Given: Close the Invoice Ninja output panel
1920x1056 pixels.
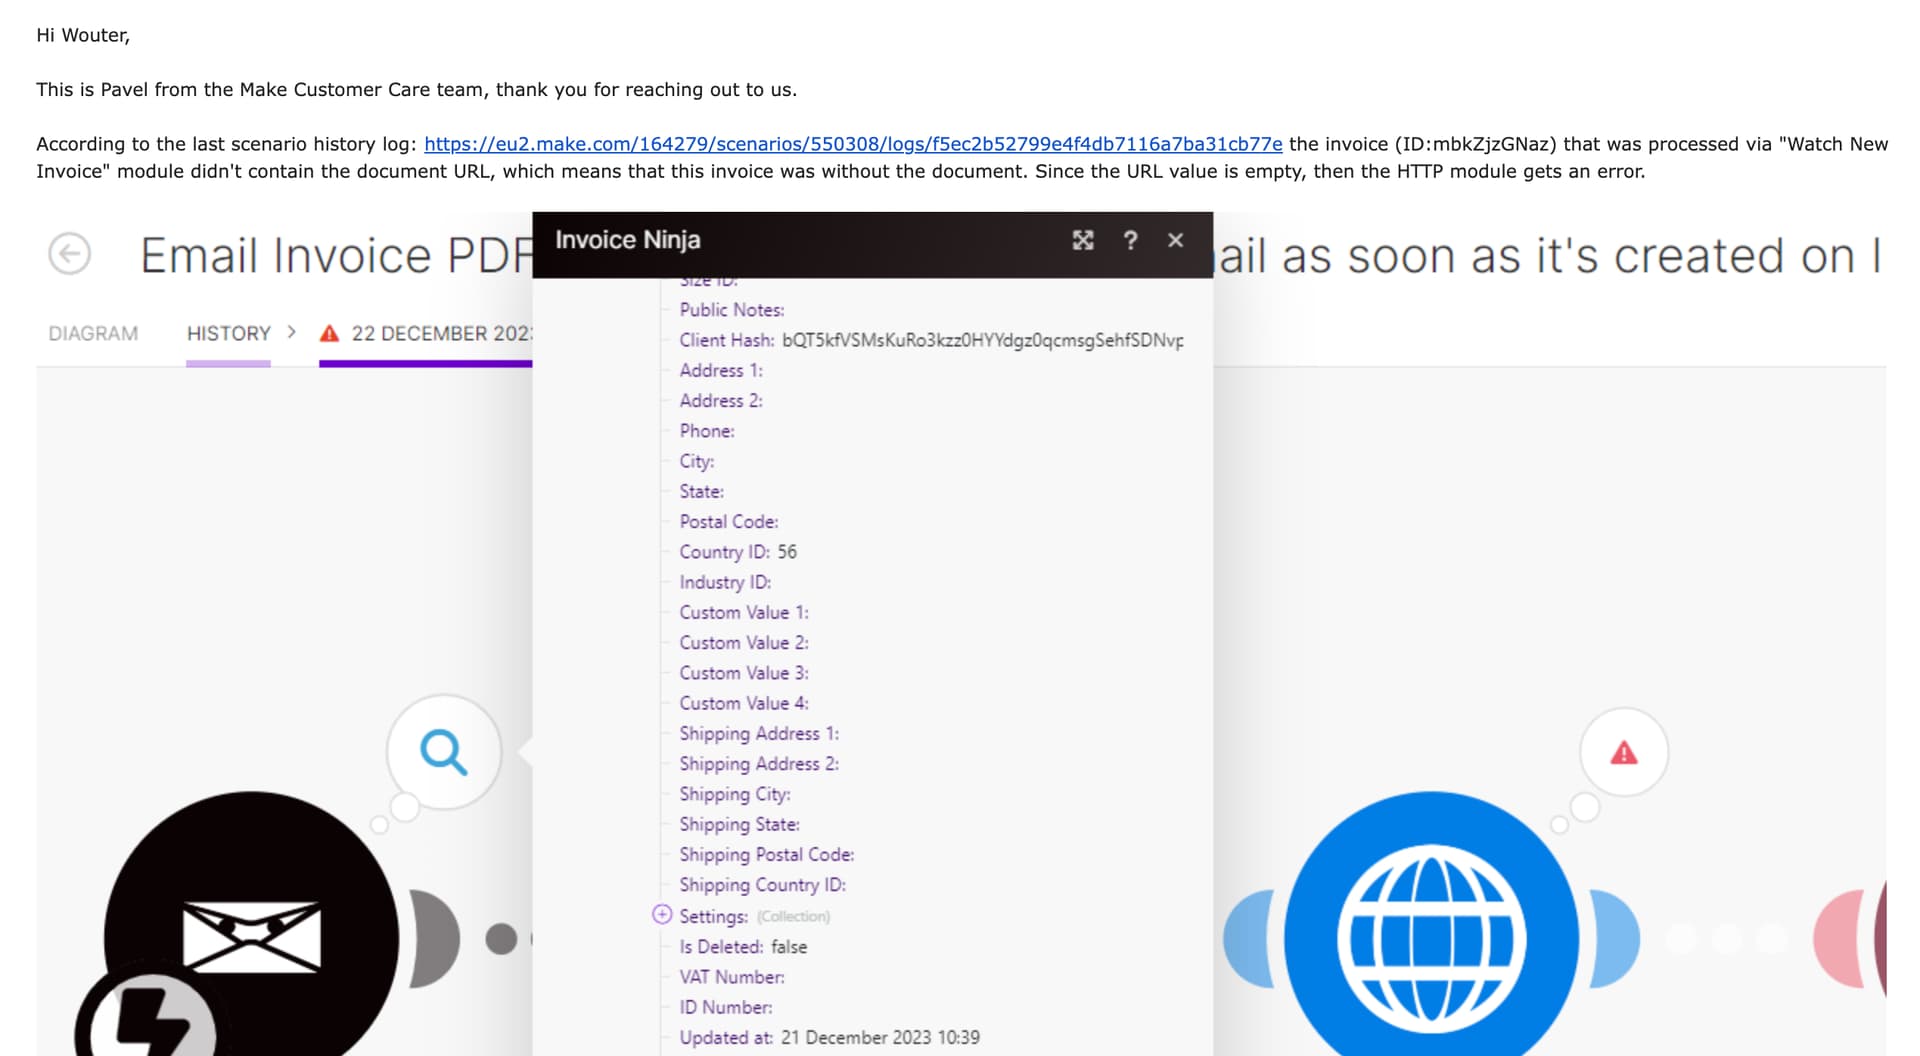Looking at the screenshot, I should (x=1176, y=240).
